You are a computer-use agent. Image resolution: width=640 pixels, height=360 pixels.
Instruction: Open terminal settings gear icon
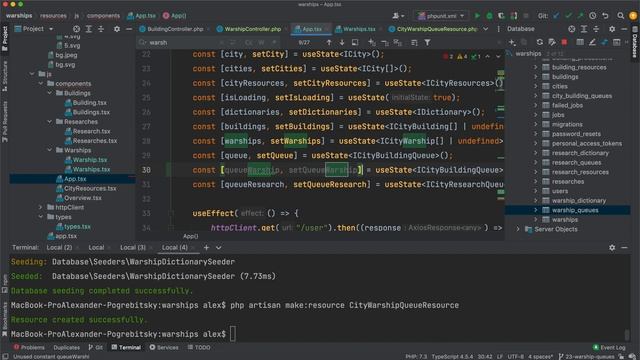(612, 247)
